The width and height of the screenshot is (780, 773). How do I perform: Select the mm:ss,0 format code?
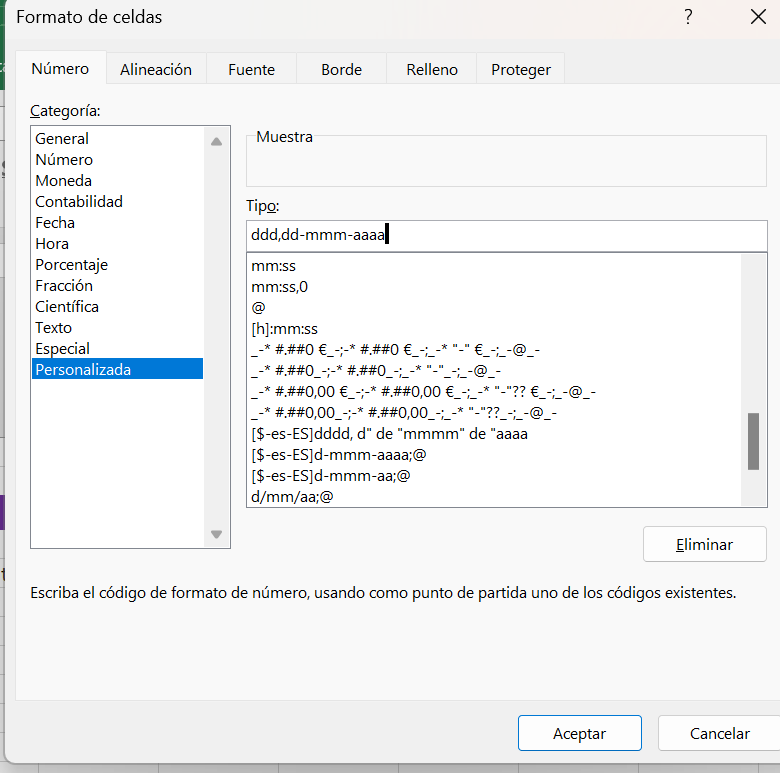point(494,287)
